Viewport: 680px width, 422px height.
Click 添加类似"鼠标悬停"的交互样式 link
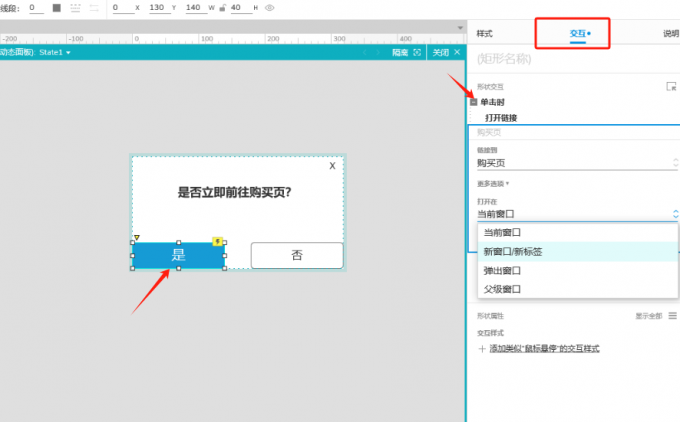pyautogui.click(x=543, y=348)
